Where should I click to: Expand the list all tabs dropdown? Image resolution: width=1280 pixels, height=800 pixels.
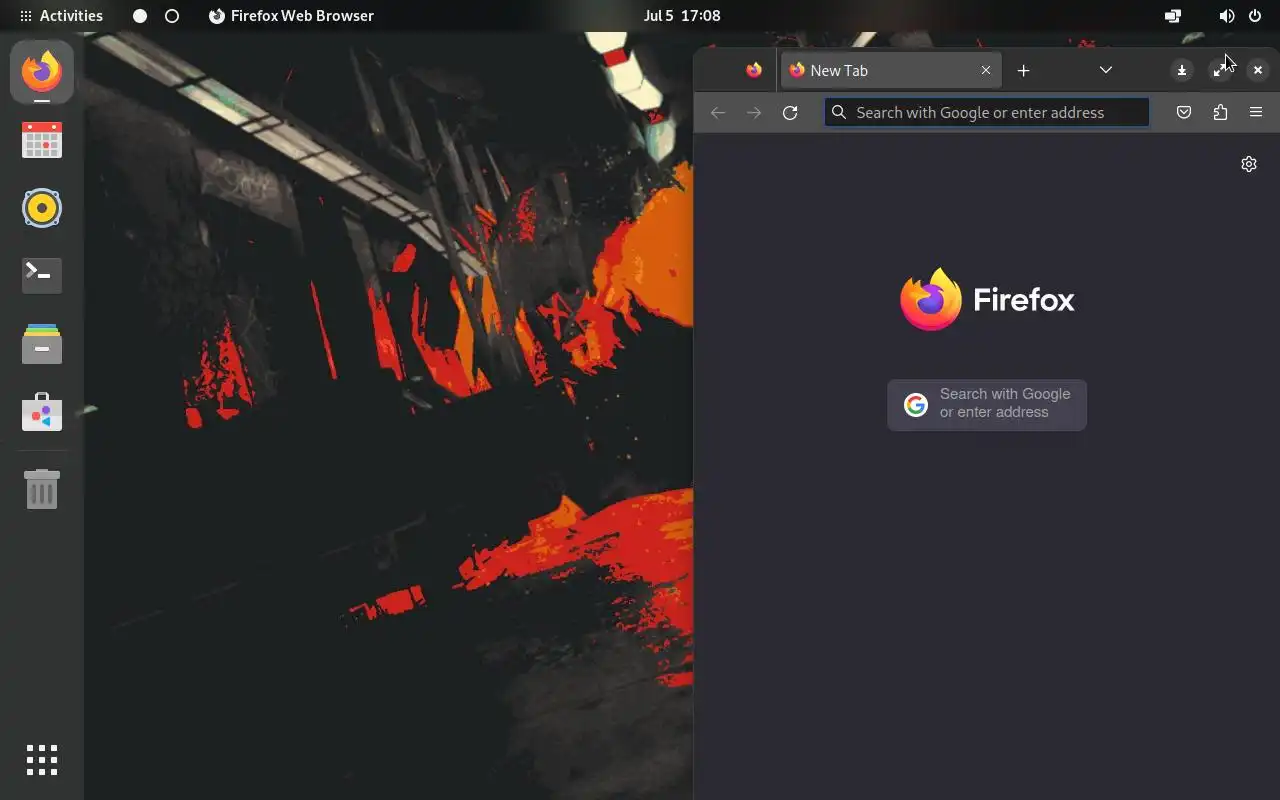click(x=1106, y=70)
